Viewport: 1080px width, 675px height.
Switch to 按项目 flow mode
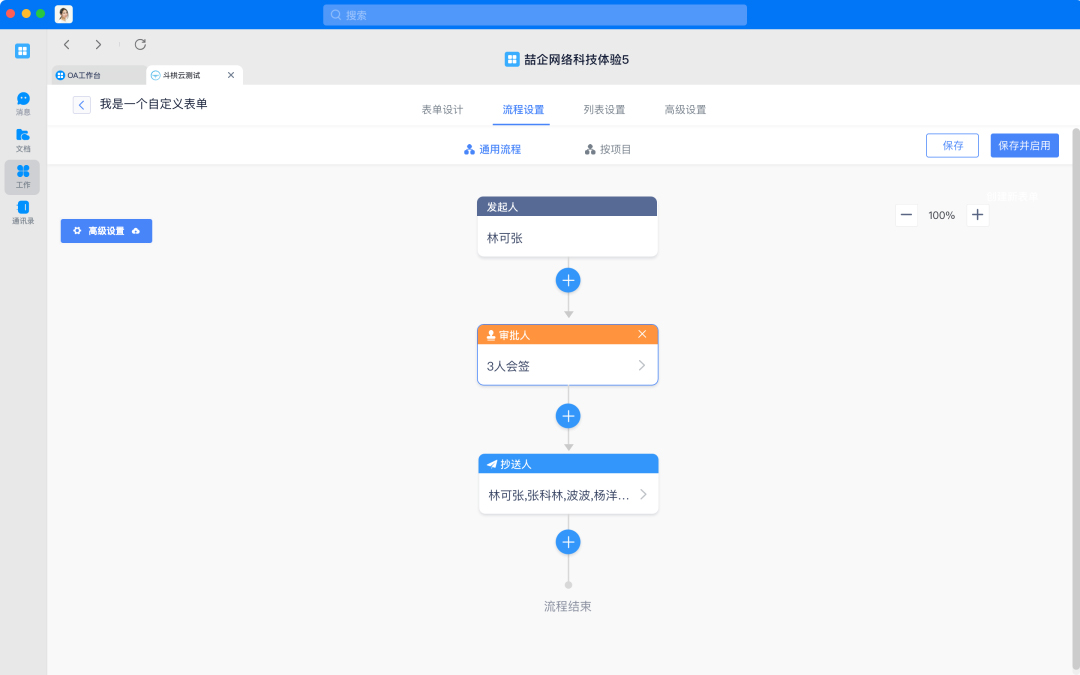point(607,149)
